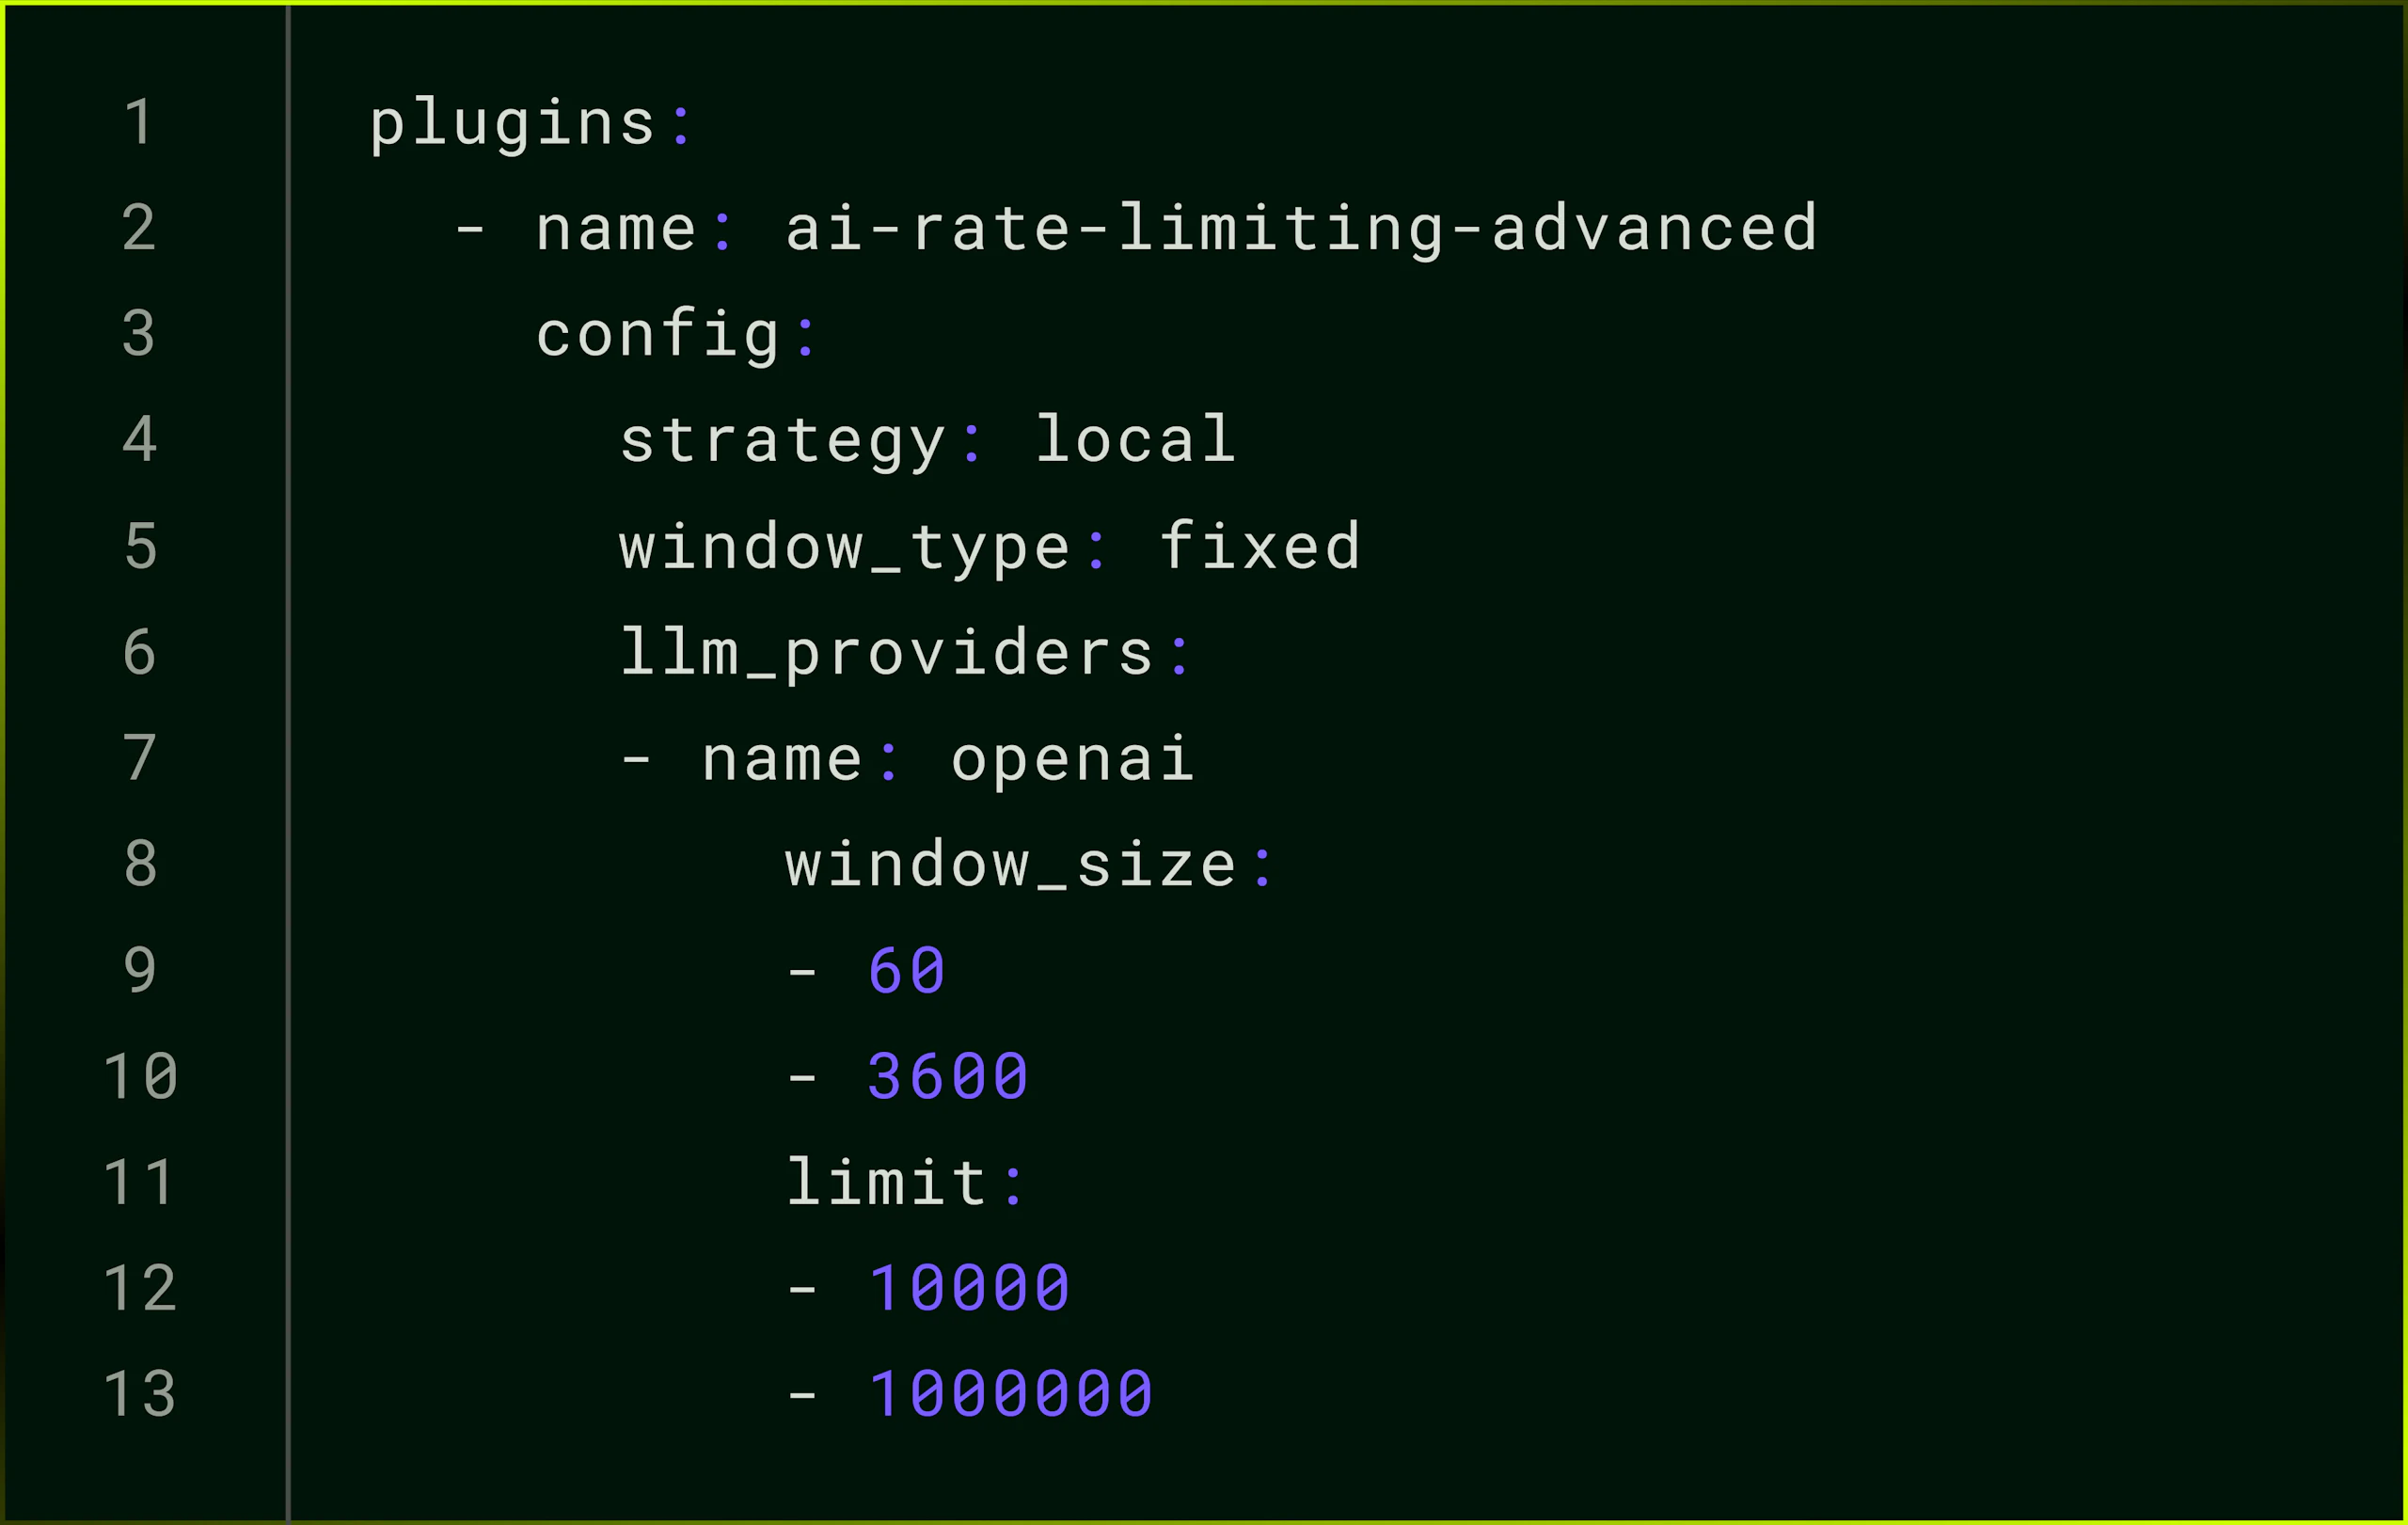Click the 'window_type' key
The width and height of the screenshot is (2408, 1525).
[x=845, y=547]
